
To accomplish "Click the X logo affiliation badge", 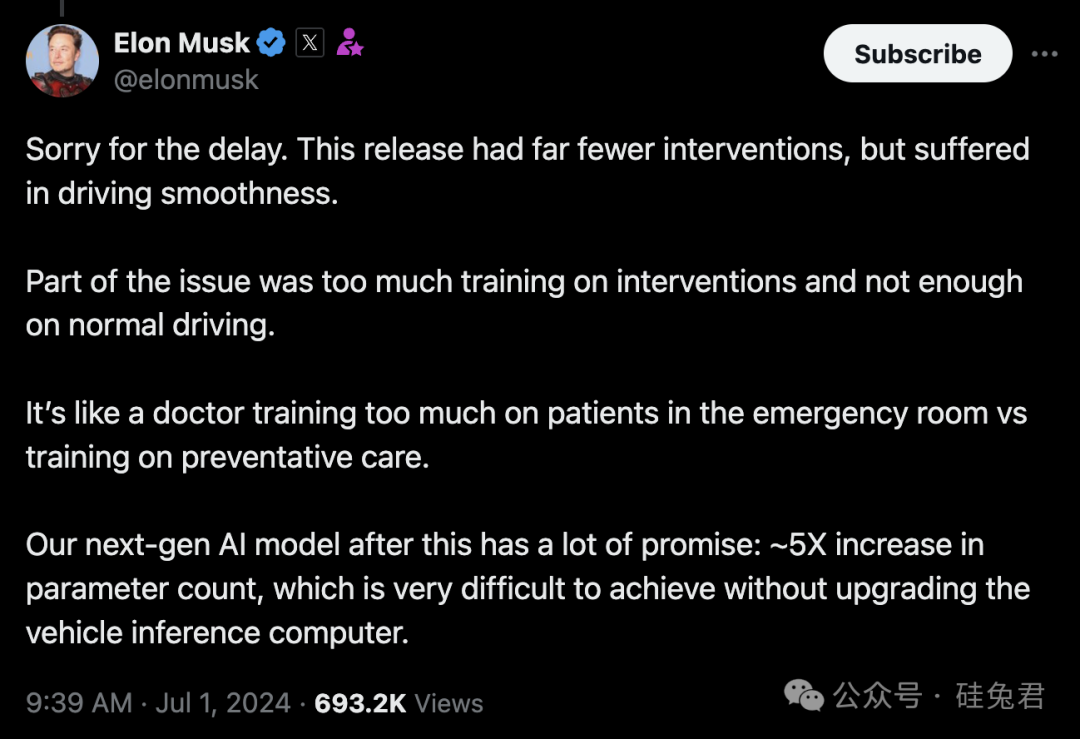I will (x=310, y=43).
